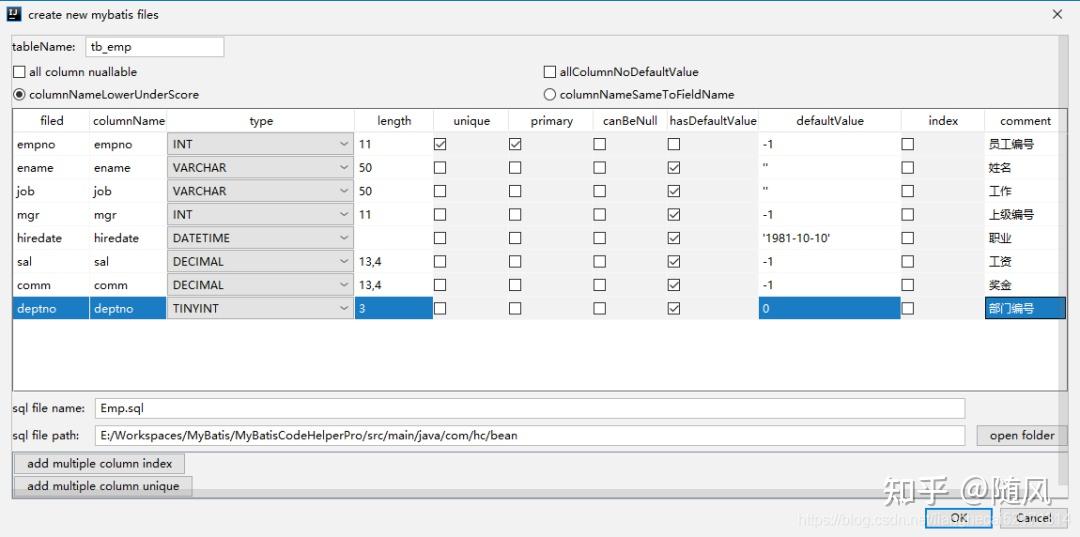Viewport: 1080px width, 537px height.
Task: Click open folder button
Action: [1022, 435]
